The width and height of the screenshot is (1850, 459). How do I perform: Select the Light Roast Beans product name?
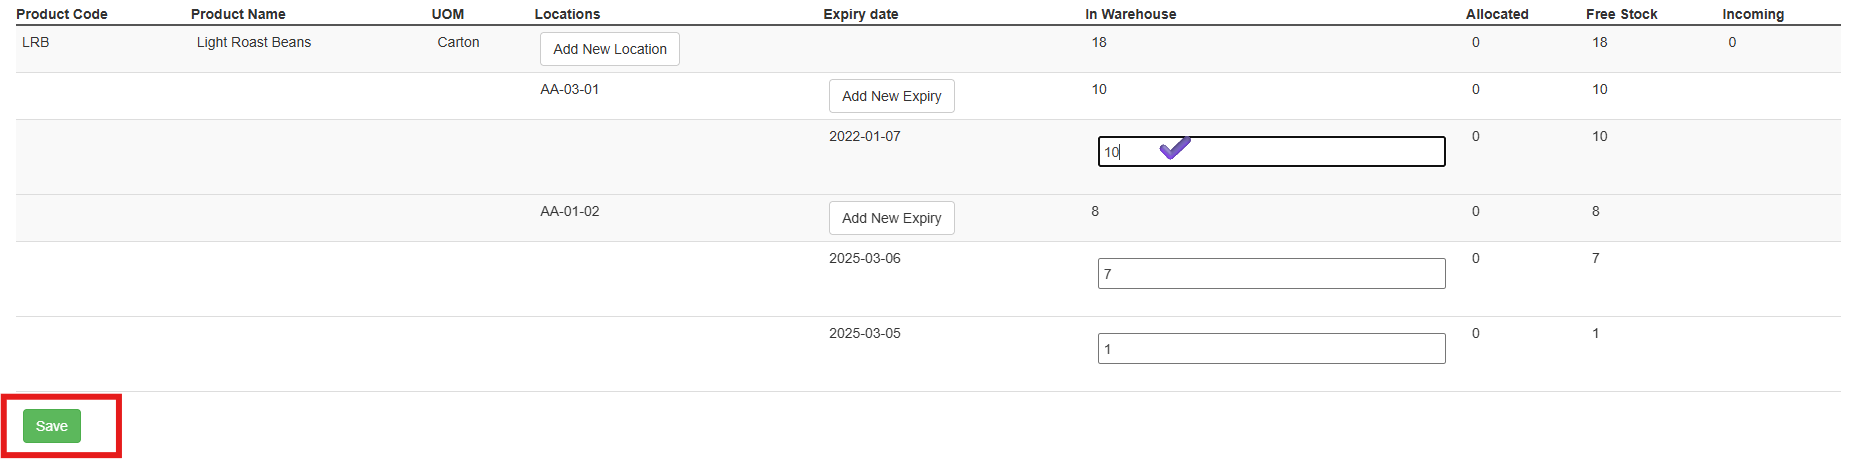[254, 42]
